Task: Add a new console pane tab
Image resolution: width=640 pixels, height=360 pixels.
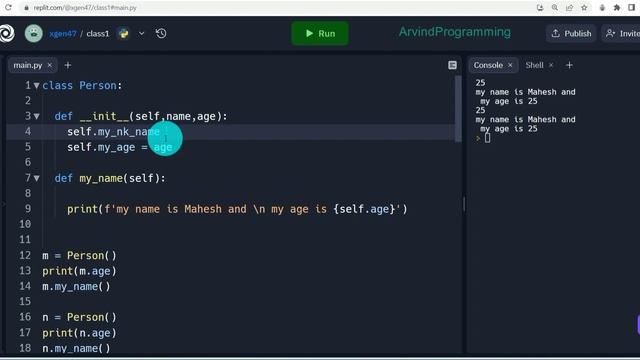Action: click(x=569, y=65)
